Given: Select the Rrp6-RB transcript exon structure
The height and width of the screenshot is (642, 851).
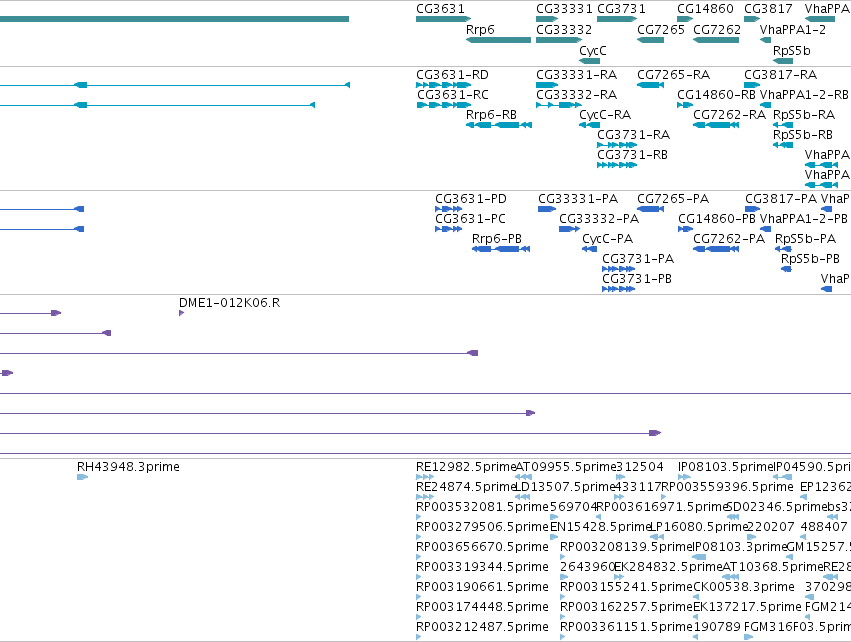Looking at the screenshot, I should pos(499,125).
